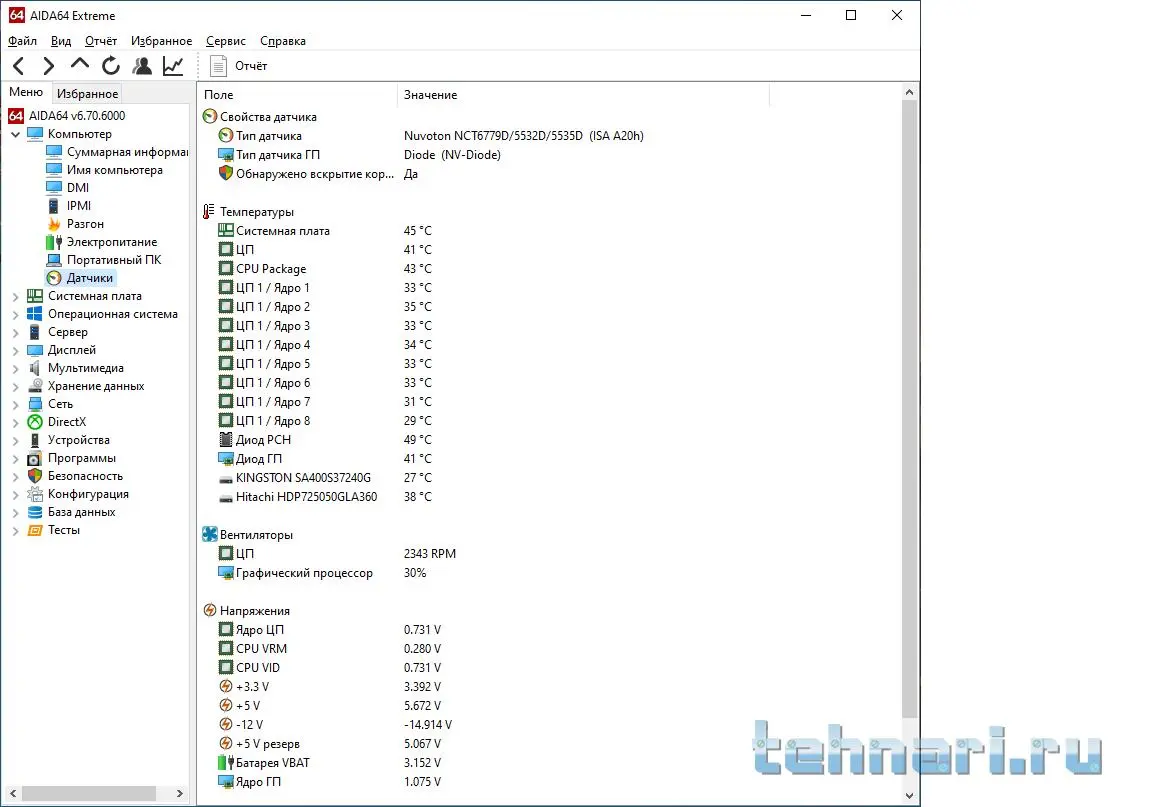Select the Тип датчика row

tap(431, 135)
